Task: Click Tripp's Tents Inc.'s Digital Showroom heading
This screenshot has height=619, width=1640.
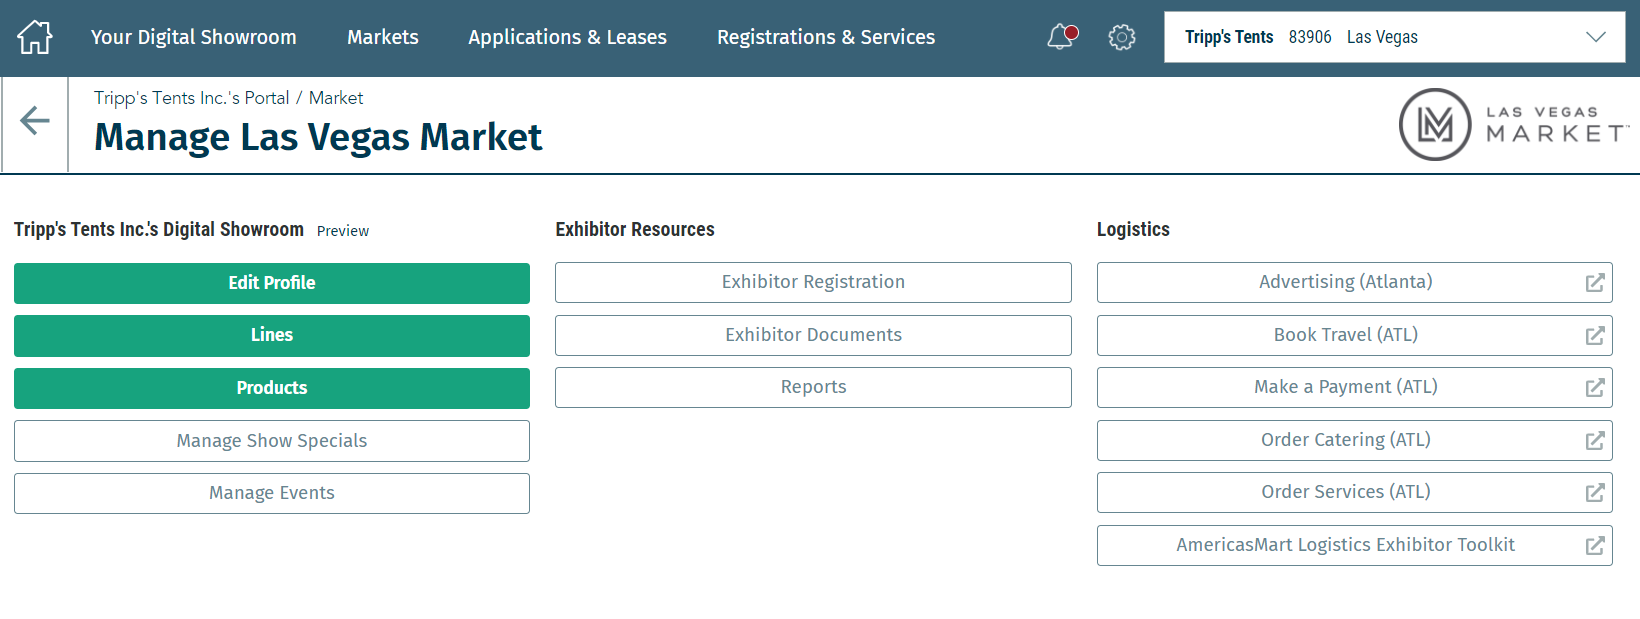Action: [x=159, y=229]
